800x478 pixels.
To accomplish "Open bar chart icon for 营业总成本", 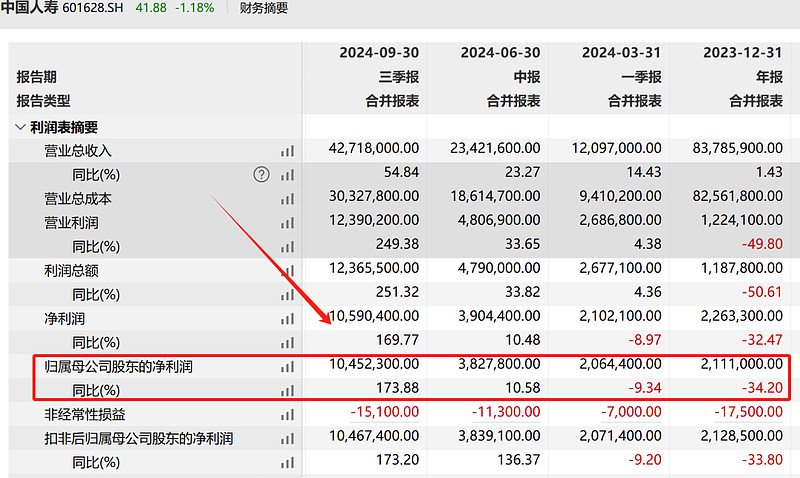I will (x=288, y=199).
